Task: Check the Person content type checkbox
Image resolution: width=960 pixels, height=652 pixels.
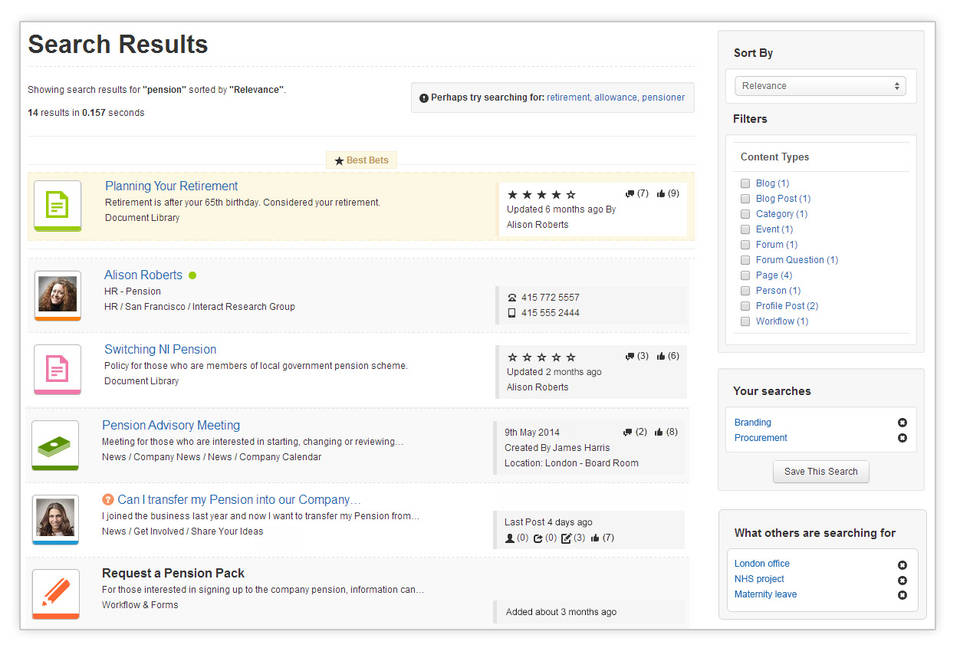Action: pyautogui.click(x=744, y=290)
